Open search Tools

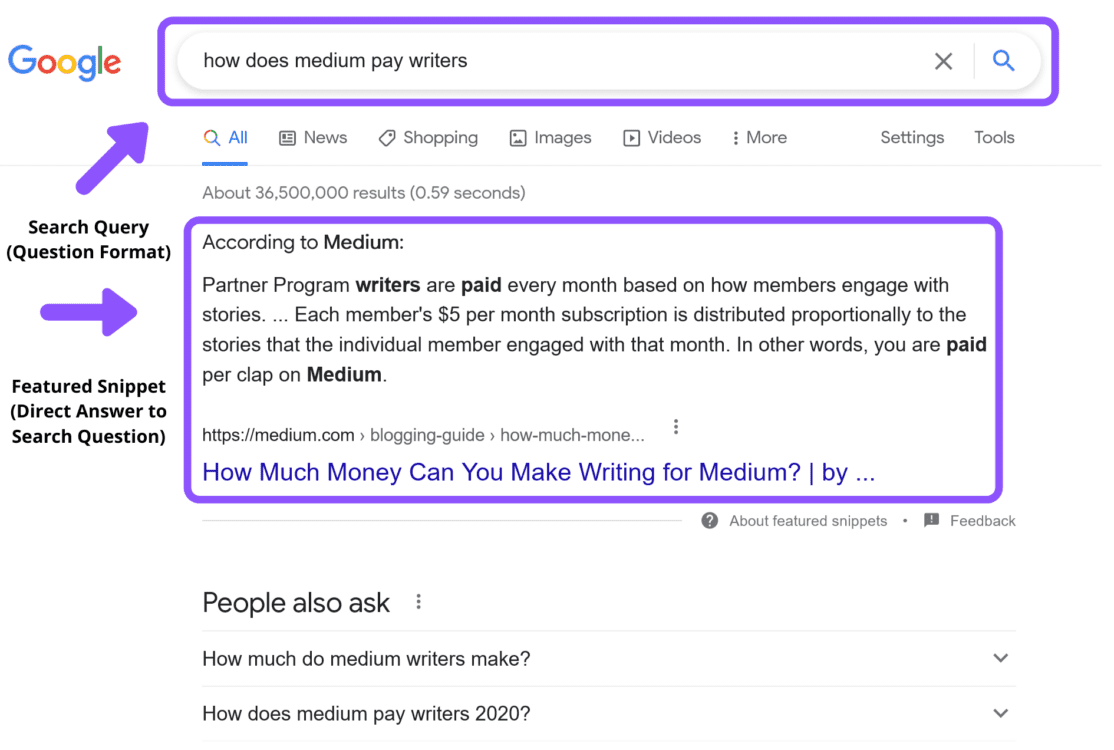pyautogui.click(x=994, y=138)
